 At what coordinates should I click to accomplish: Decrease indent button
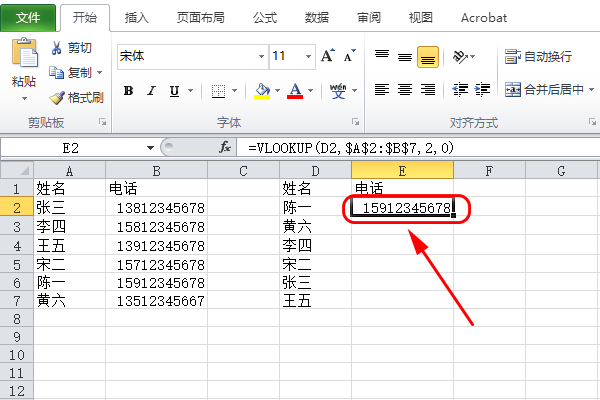tap(460, 90)
